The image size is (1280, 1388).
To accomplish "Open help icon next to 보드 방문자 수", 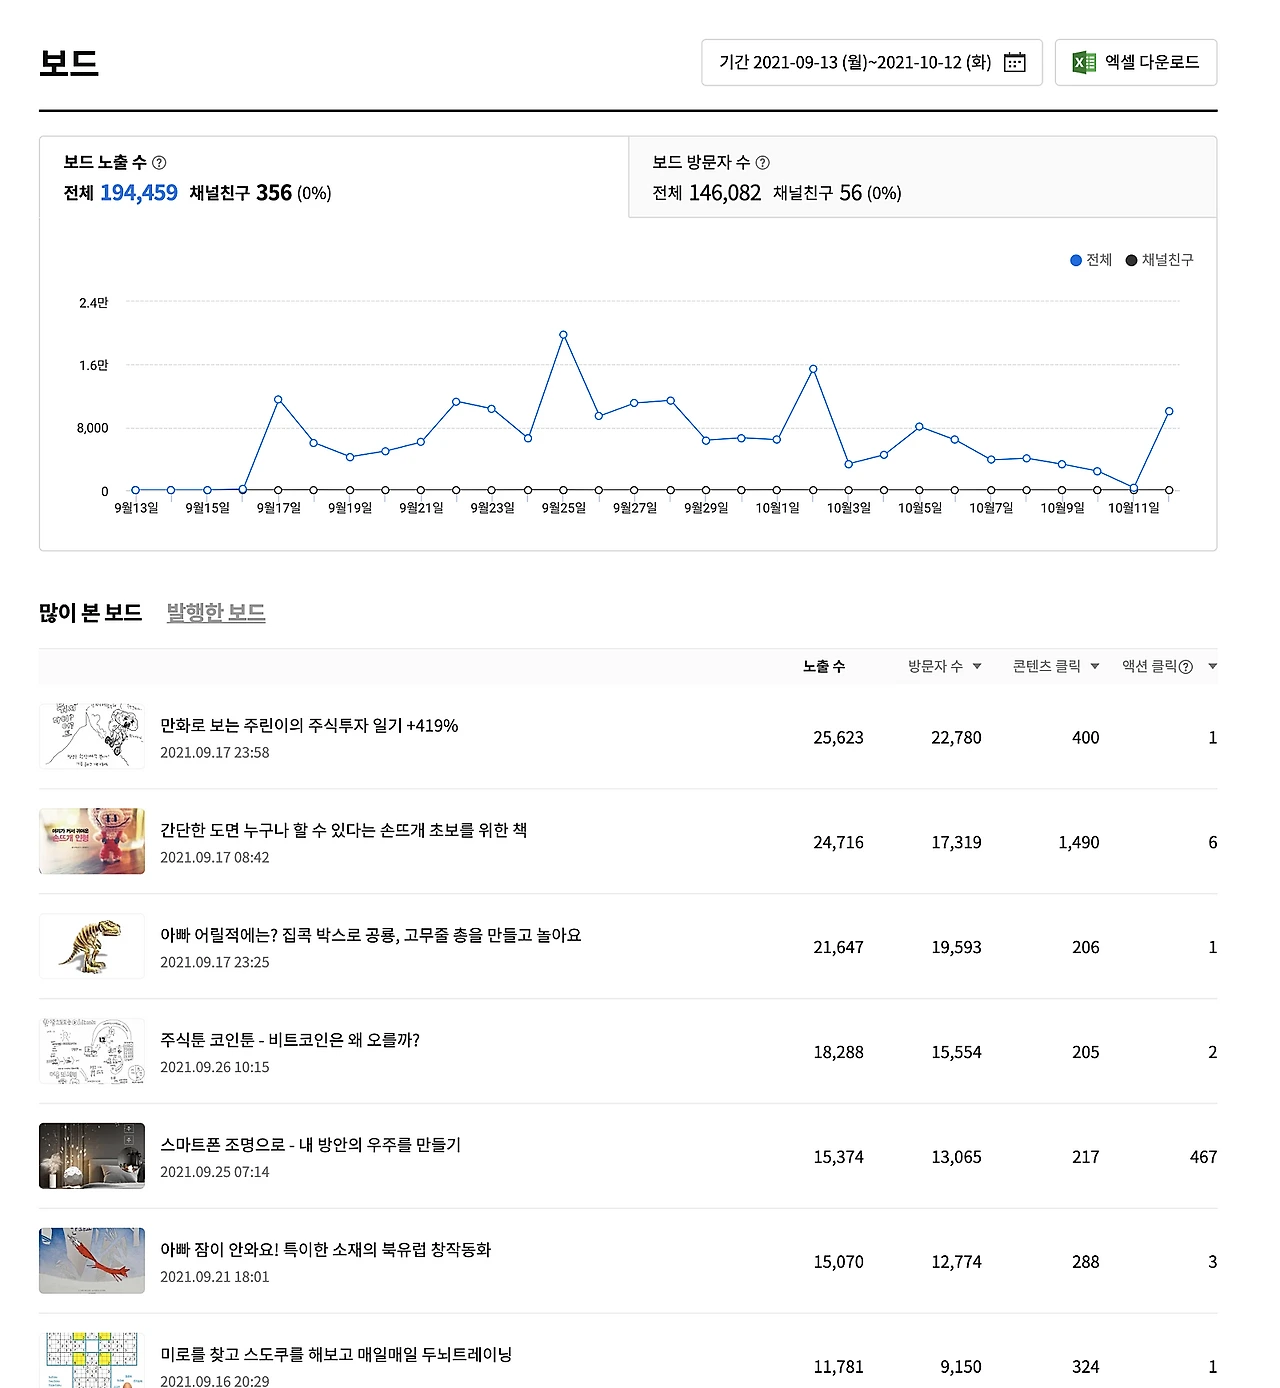I will point(763,162).
